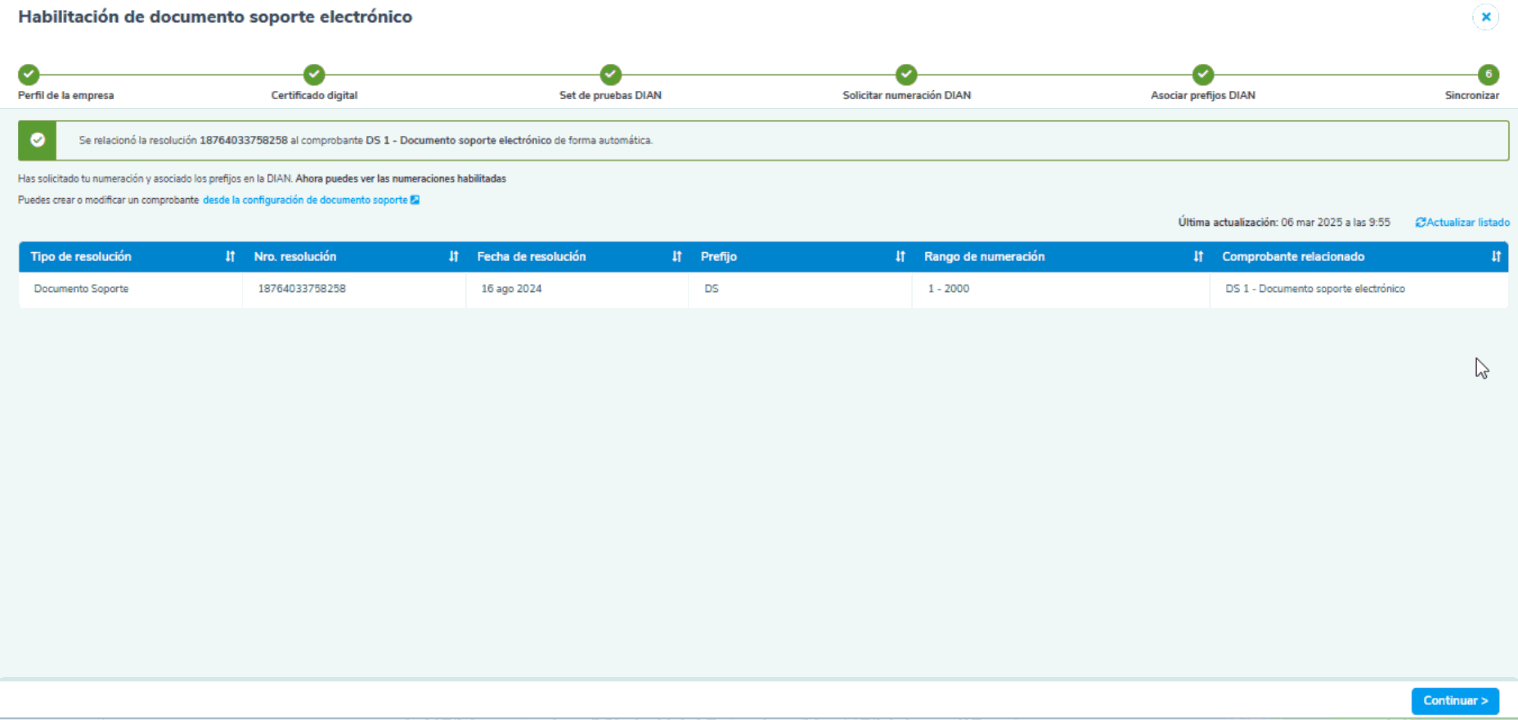Image resolution: width=1518 pixels, height=720 pixels.
Task: Click the Perfil de la empresa step checkmark
Action: (29, 75)
